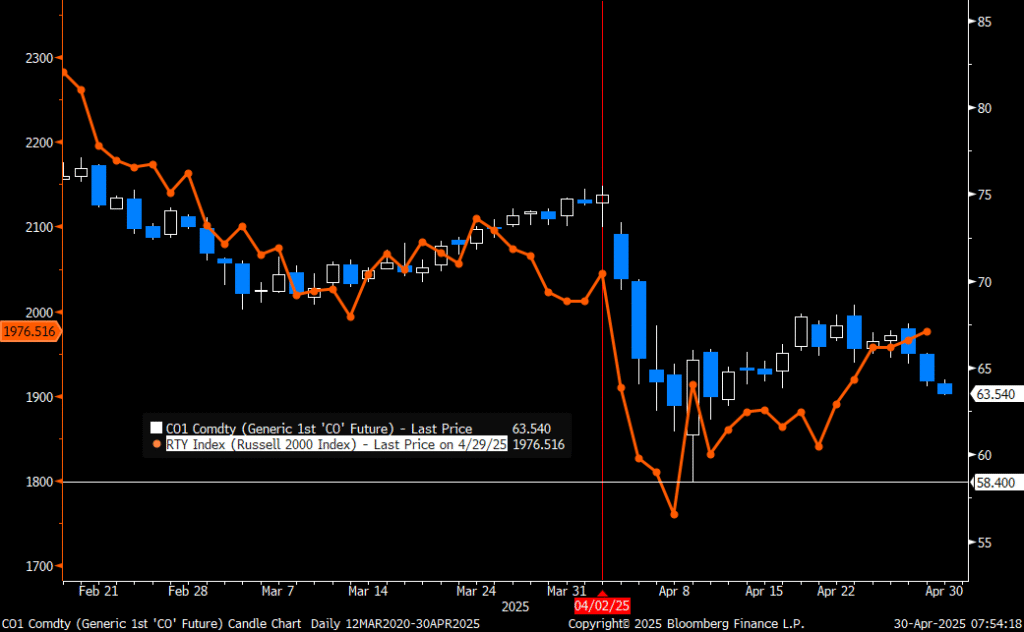Click the 2200 left axis label
The image size is (1024, 632).
(39, 142)
